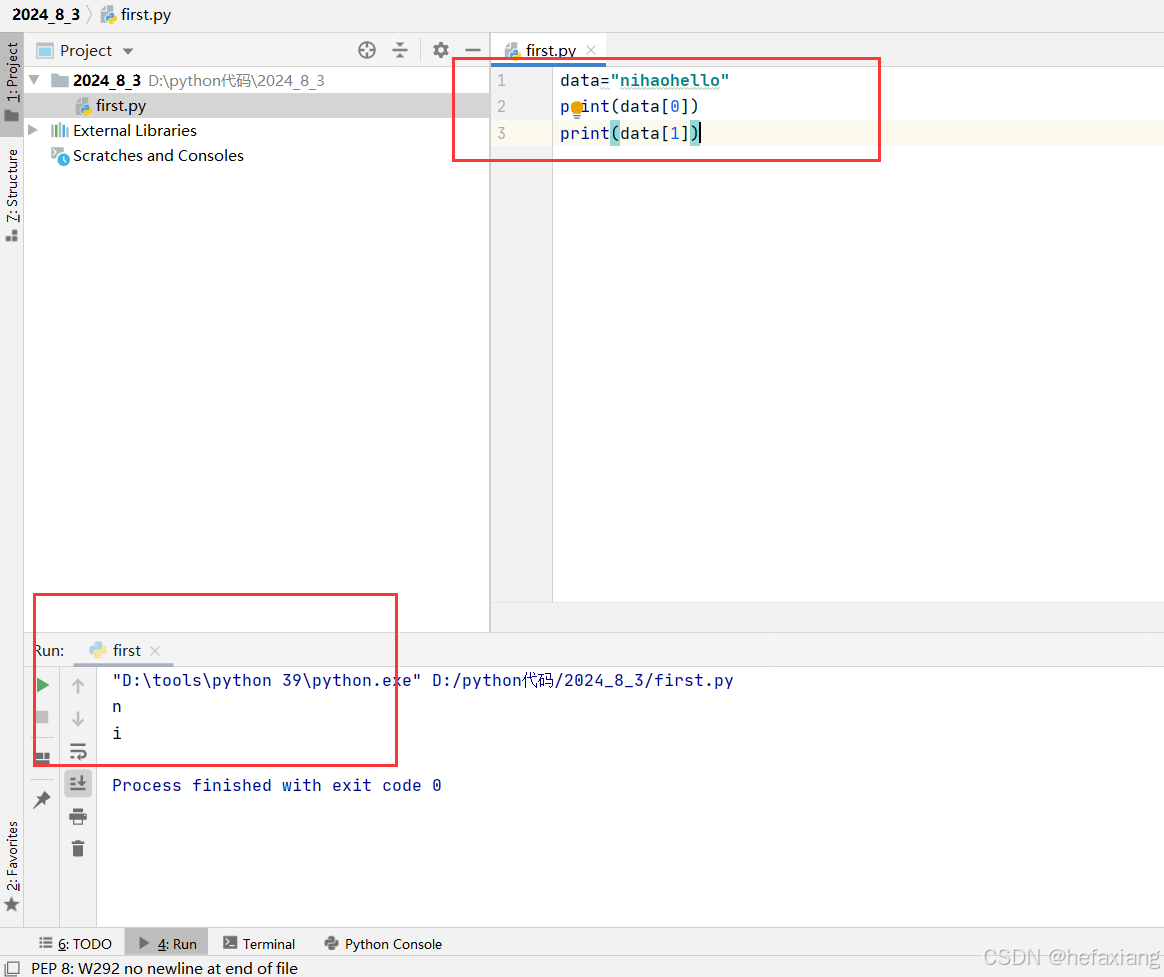The height and width of the screenshot is (977, 1164).
Task: Click the tool window quick-access icon in status bar
Action: tap(12, 968)
